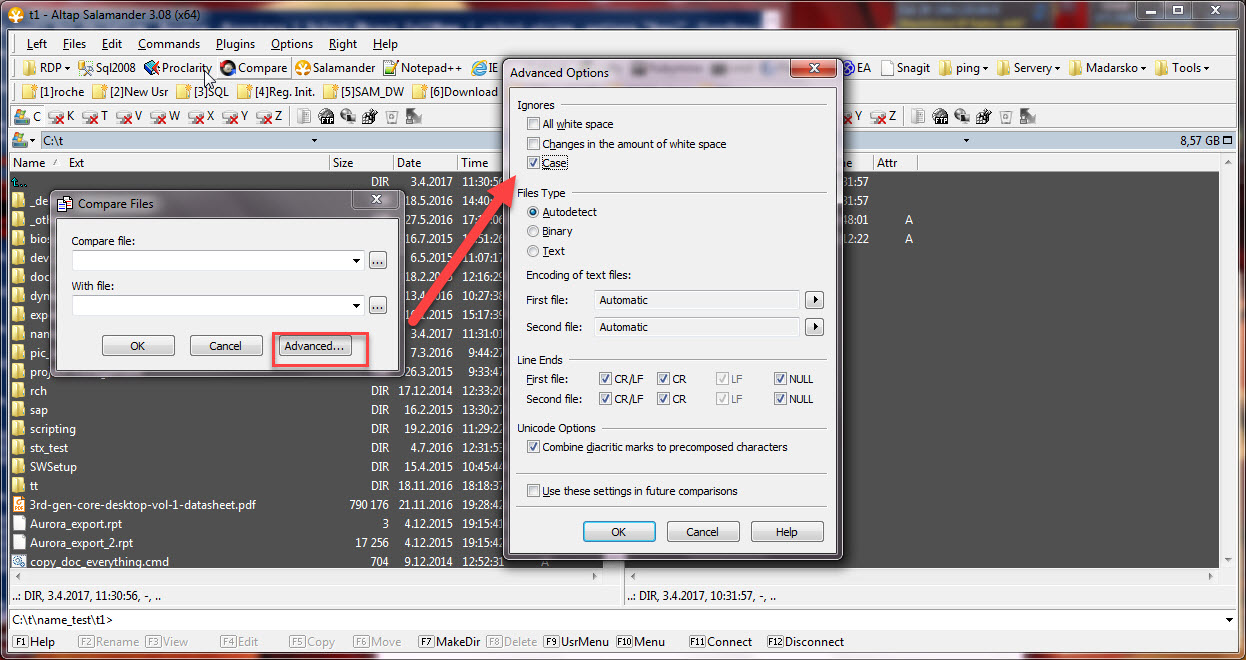
Task: Click Help in Advanced Options dialog
Action: [x=786, y=532]
